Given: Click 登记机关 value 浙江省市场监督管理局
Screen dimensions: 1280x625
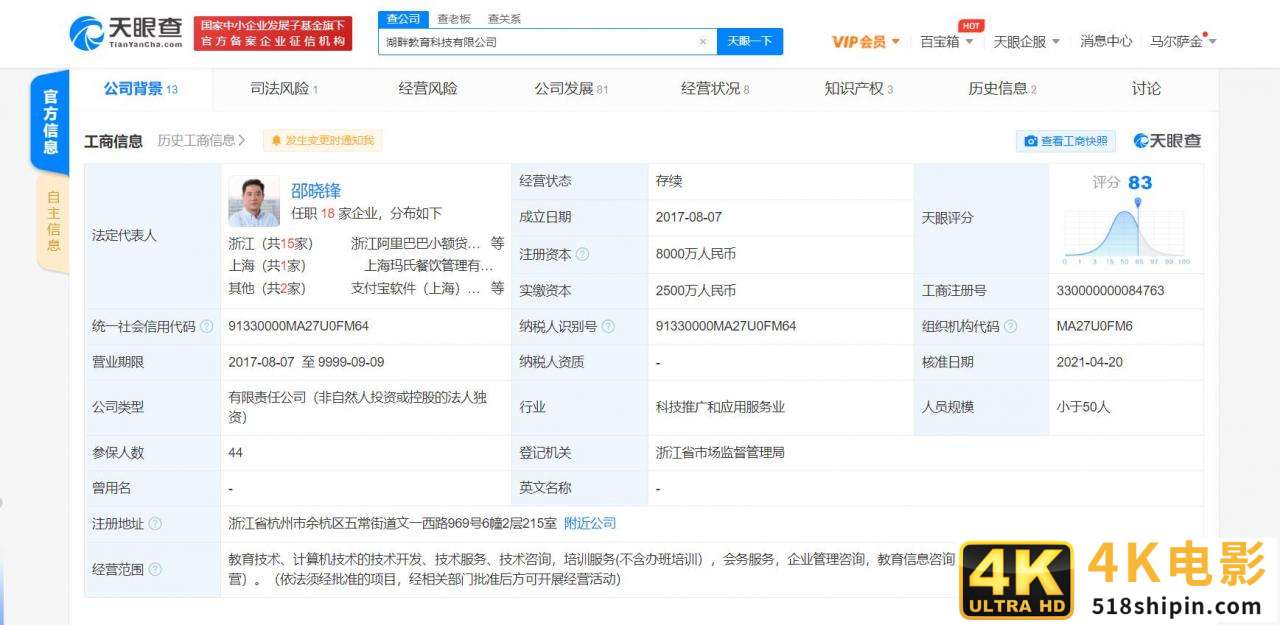Looking at the screenshot, I should 720,452.
